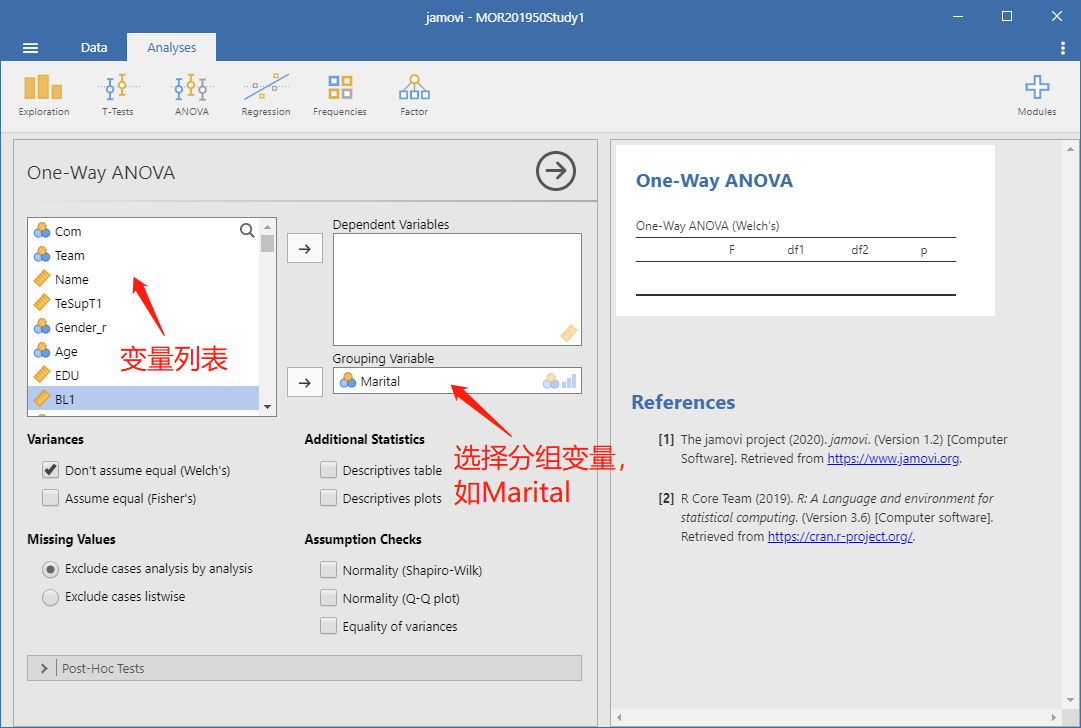This screenshot has height=728, width=1081.
Task: Select the Gender_r variable
Action: [143, 327]
